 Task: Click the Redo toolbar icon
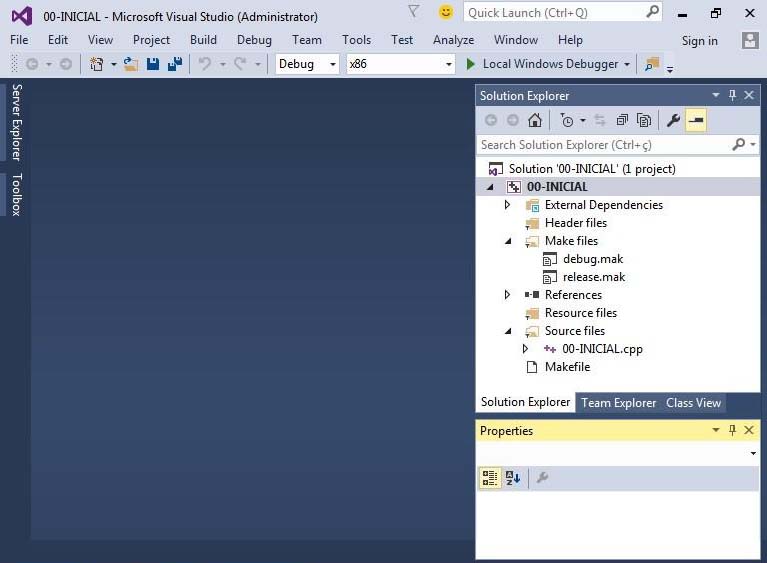click(240, 64)
